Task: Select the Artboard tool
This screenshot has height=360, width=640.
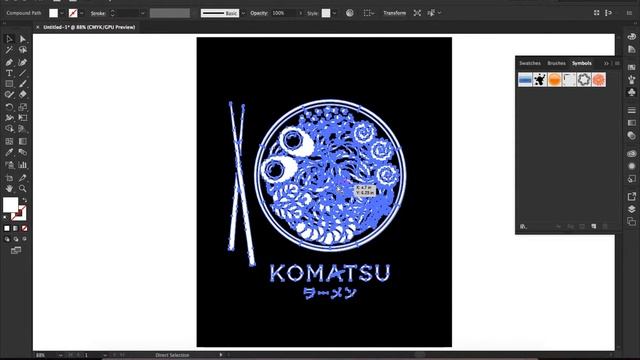Action: (x=9, y=178)
